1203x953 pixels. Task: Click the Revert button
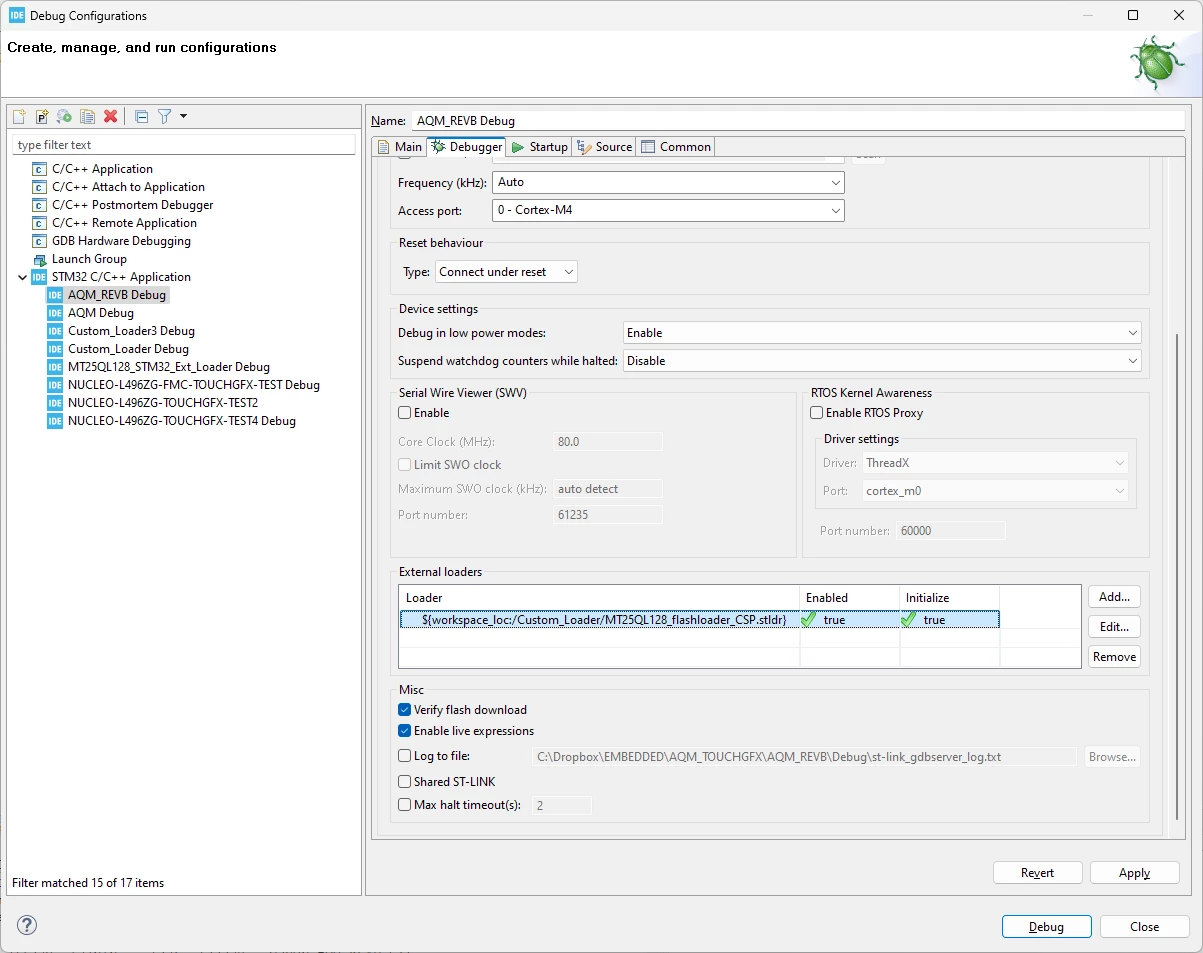point(1038,873)
